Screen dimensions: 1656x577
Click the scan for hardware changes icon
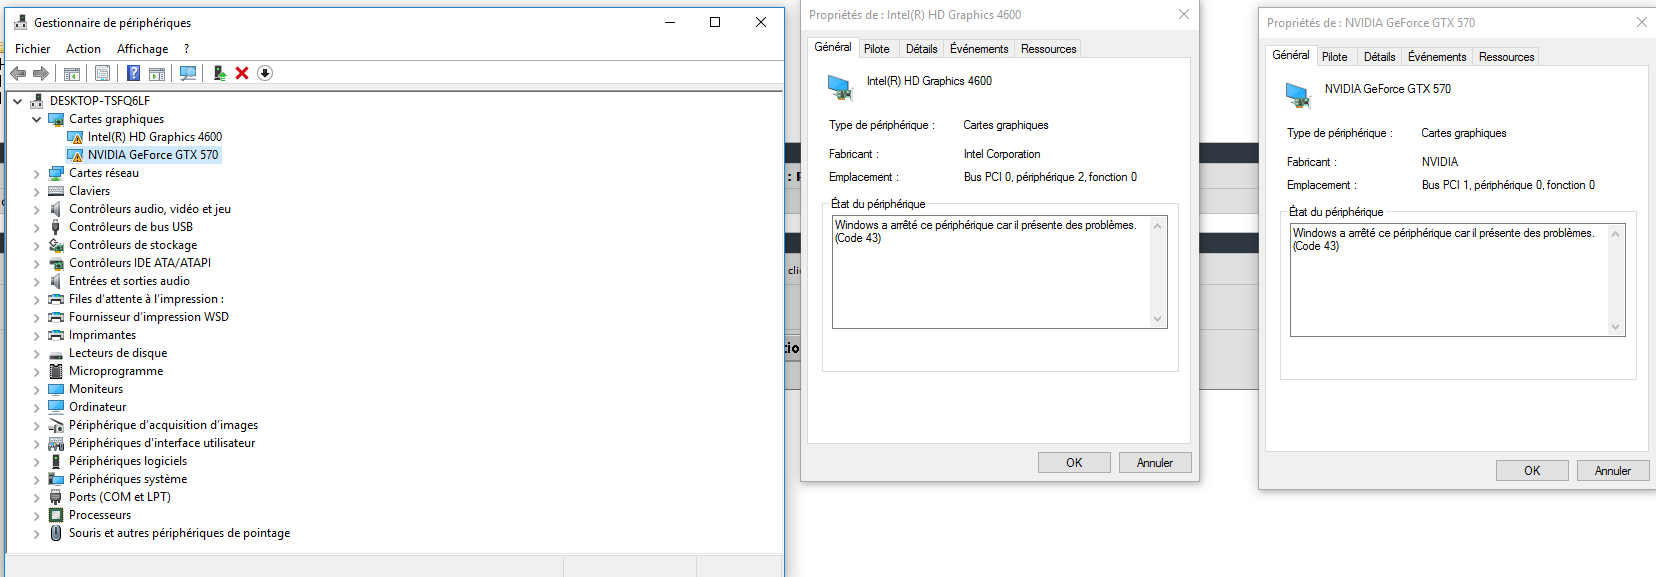click(187, 73)
